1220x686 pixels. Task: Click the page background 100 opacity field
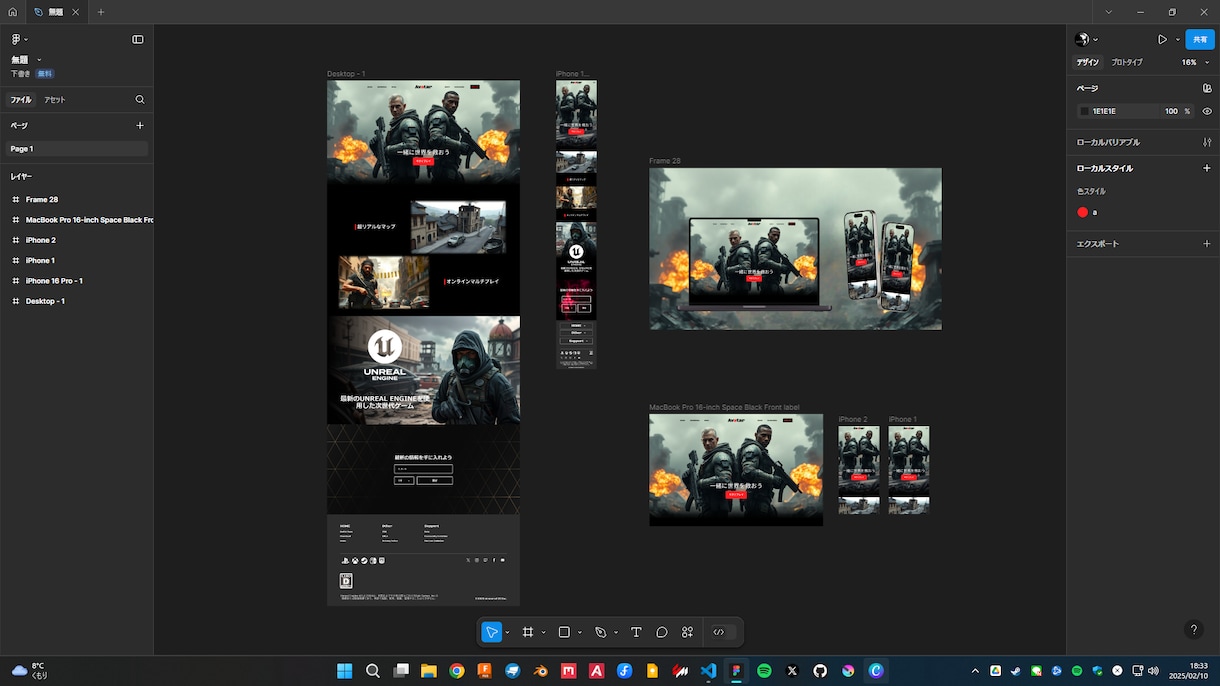1172,111
